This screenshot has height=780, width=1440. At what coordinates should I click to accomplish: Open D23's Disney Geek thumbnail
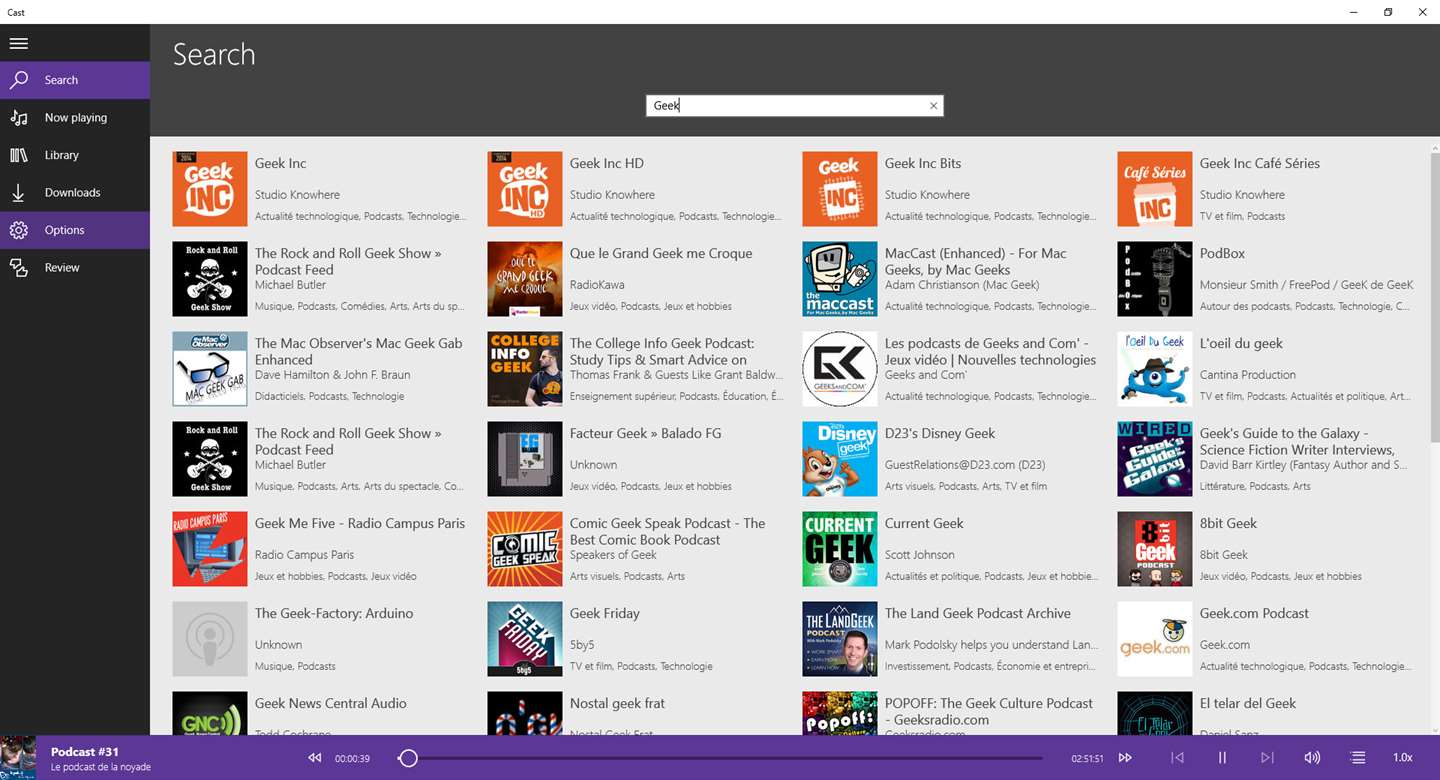(x=840, y=459)
